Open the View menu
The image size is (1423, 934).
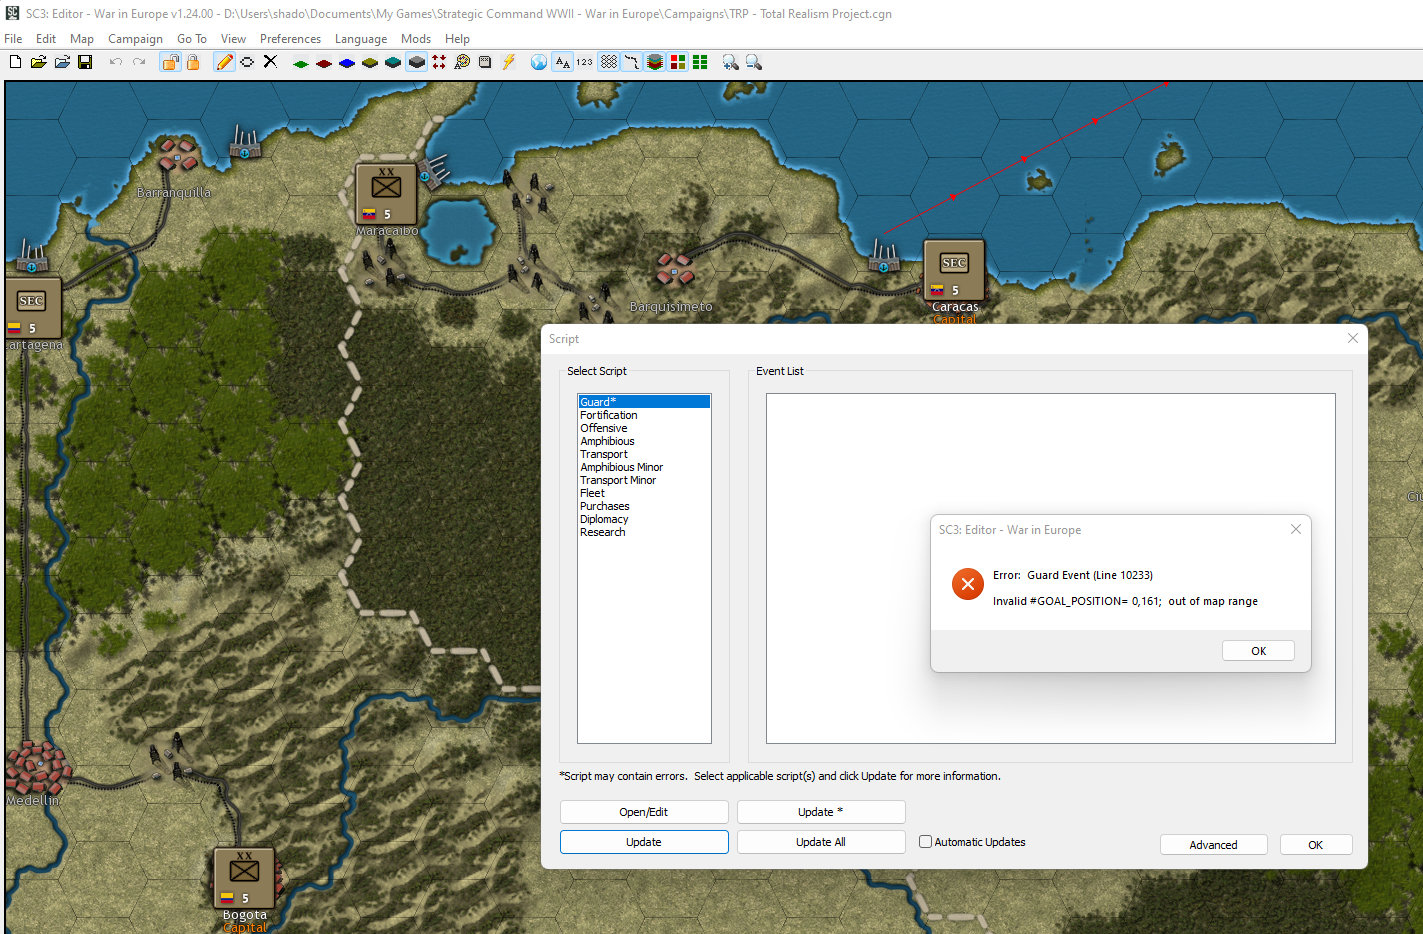[x=233, y=39]
